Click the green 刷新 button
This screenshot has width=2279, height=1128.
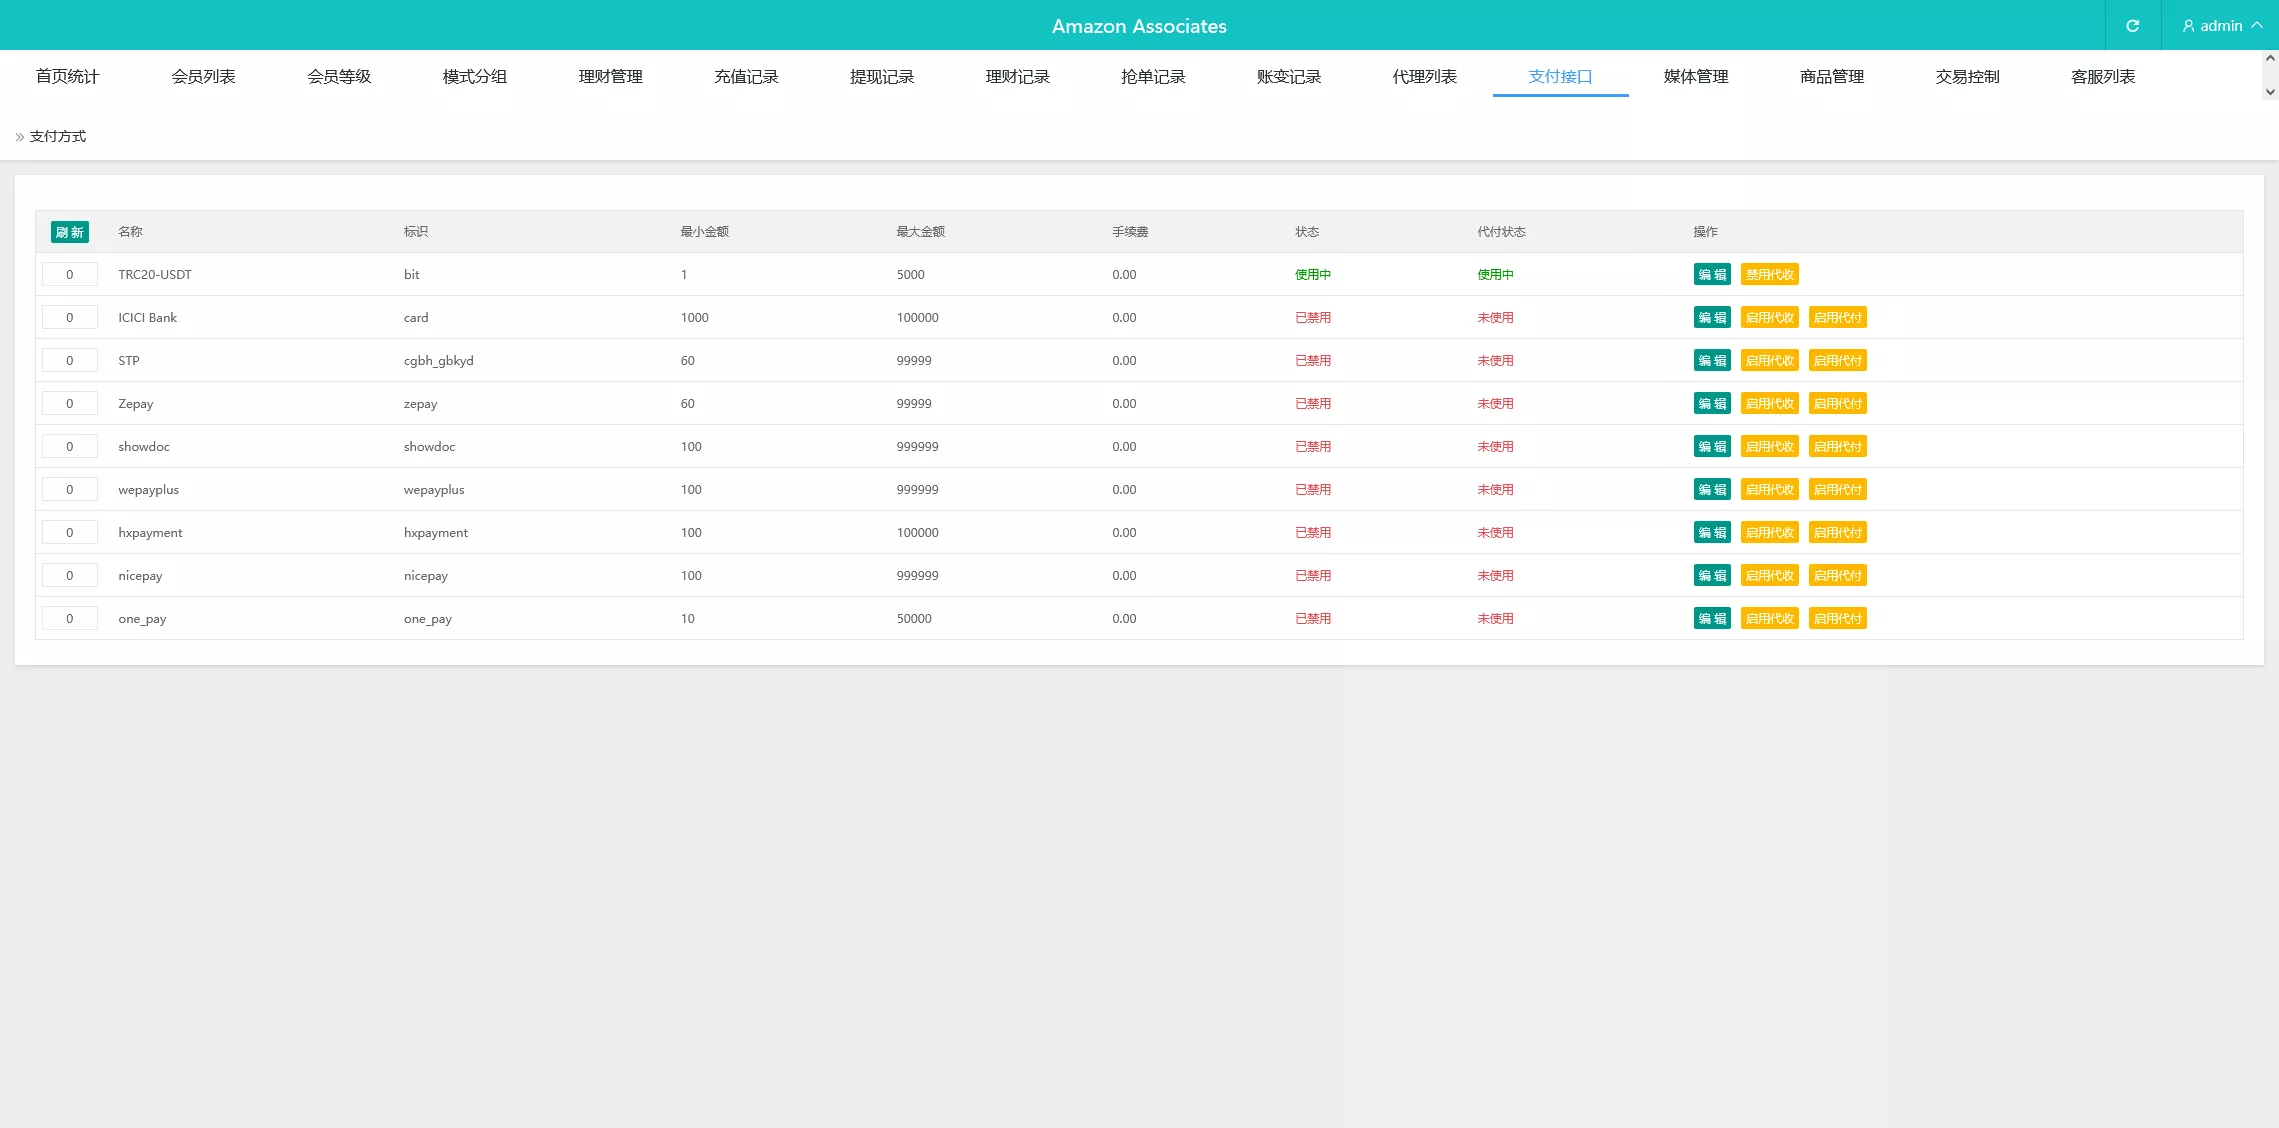click(70, 232)
